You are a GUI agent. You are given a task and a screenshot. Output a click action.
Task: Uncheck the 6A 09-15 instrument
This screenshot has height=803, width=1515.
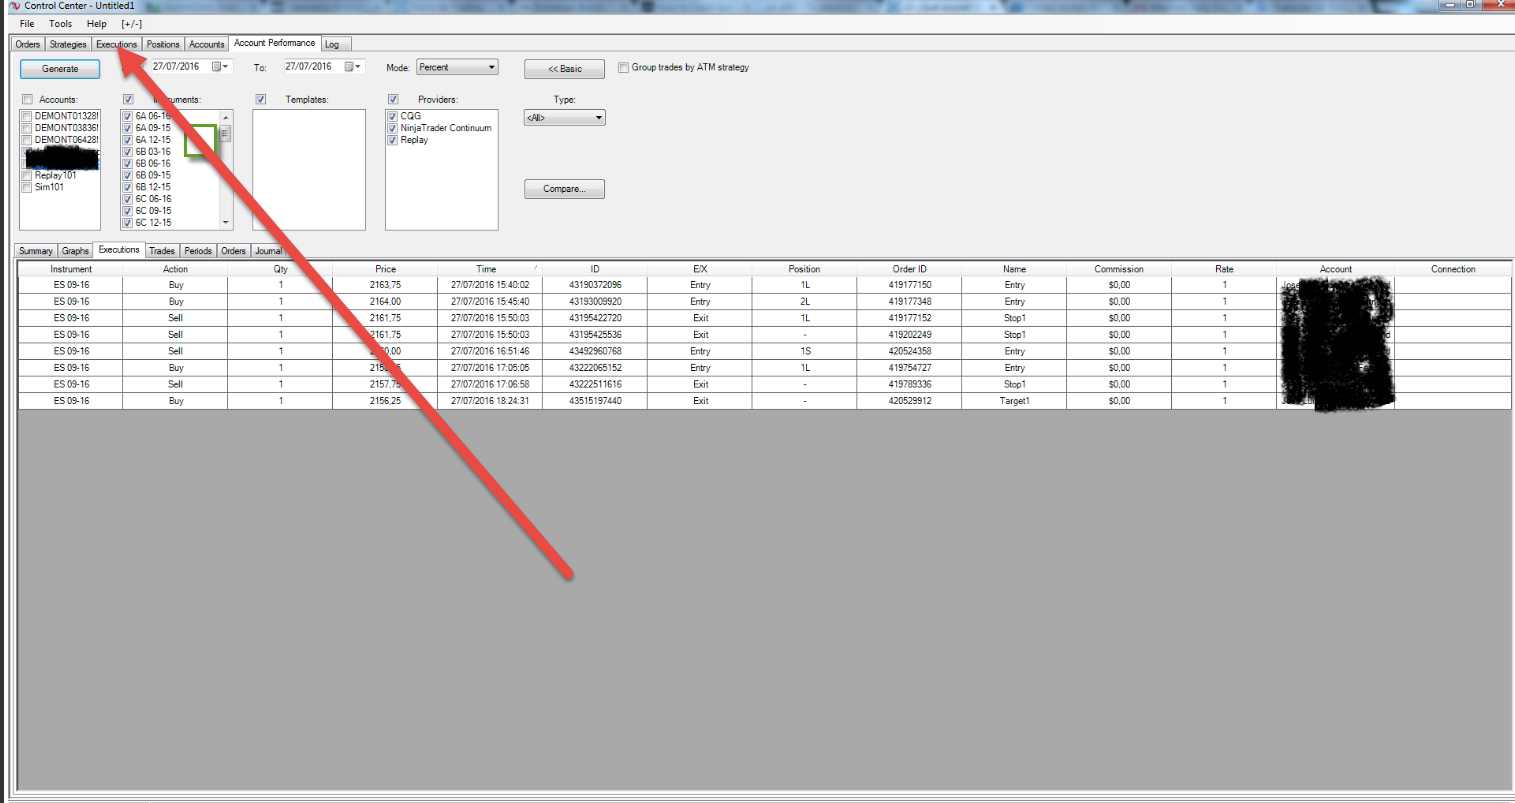click(128, 128)
